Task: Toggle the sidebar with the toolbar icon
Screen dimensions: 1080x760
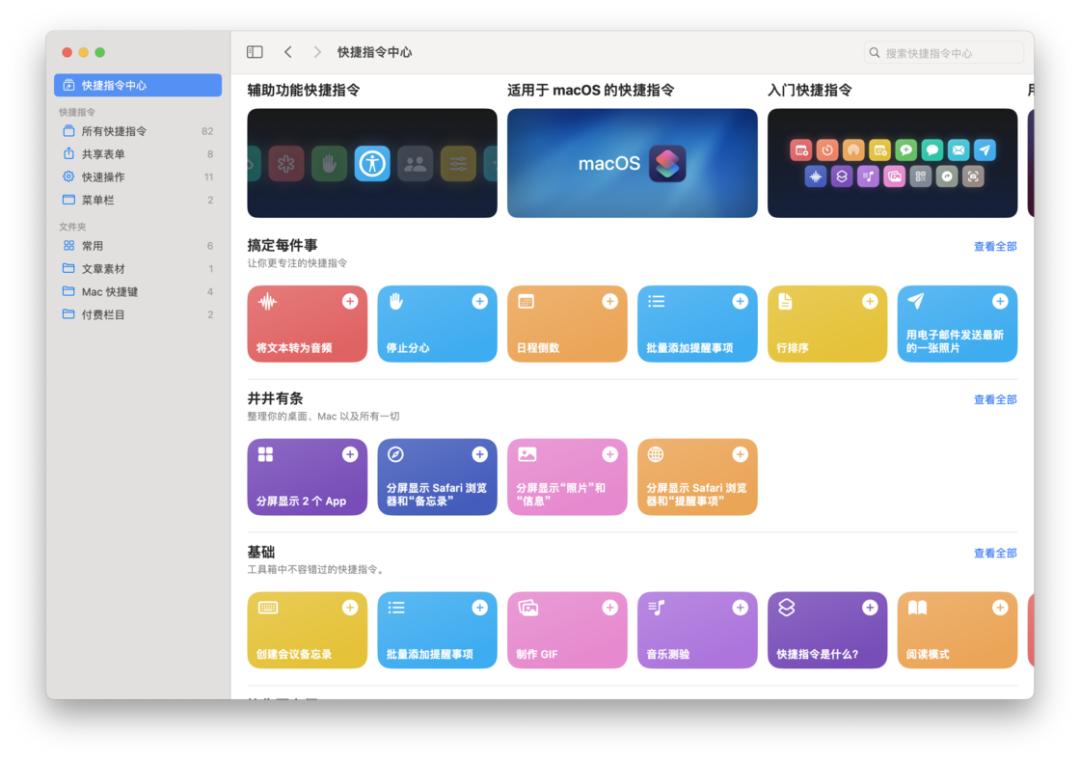Action: pyautogui.click(x=255, y=52)
